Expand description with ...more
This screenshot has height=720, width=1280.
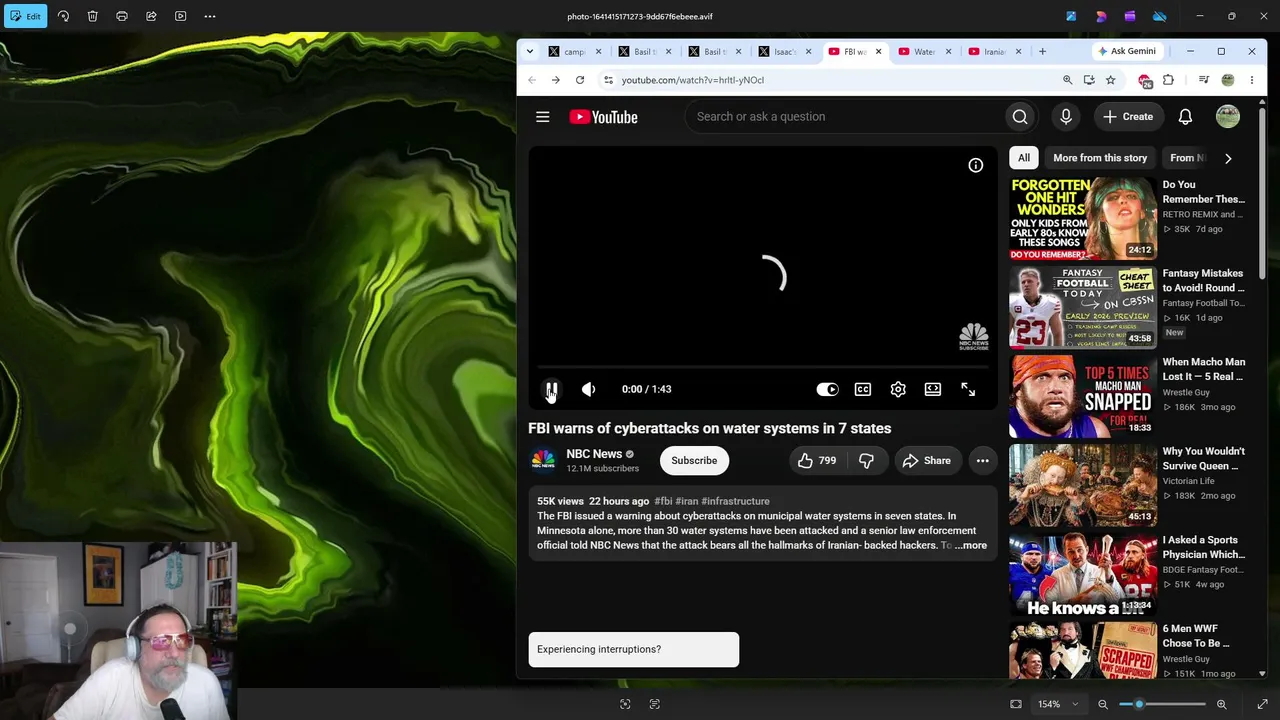pos(970,545)
